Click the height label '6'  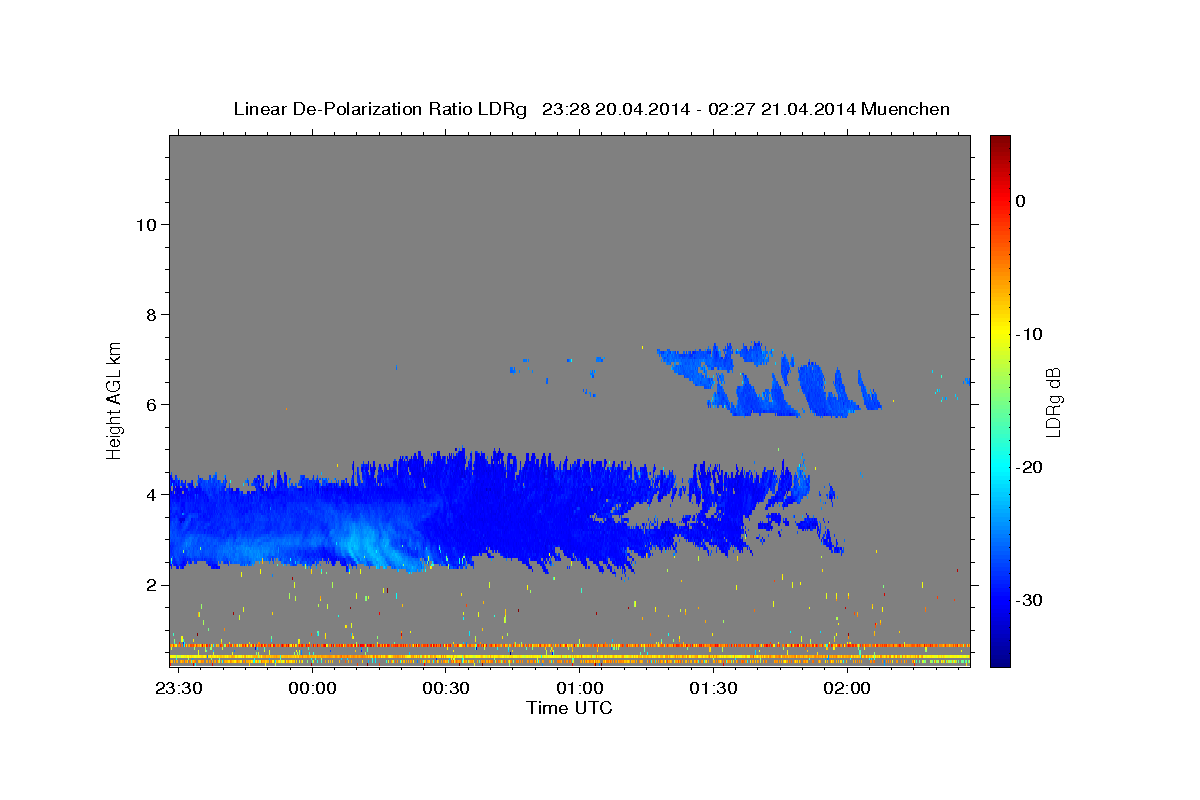tap(149, 404)
